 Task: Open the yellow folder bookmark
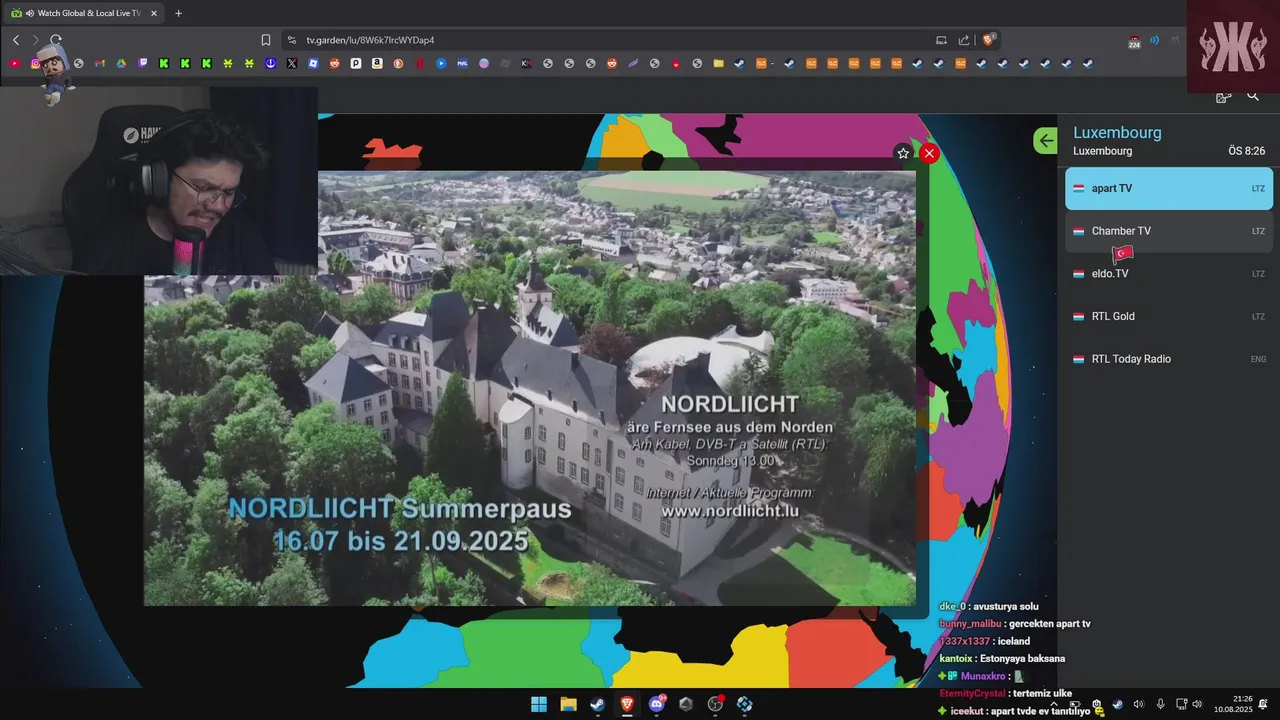(718, 63)
